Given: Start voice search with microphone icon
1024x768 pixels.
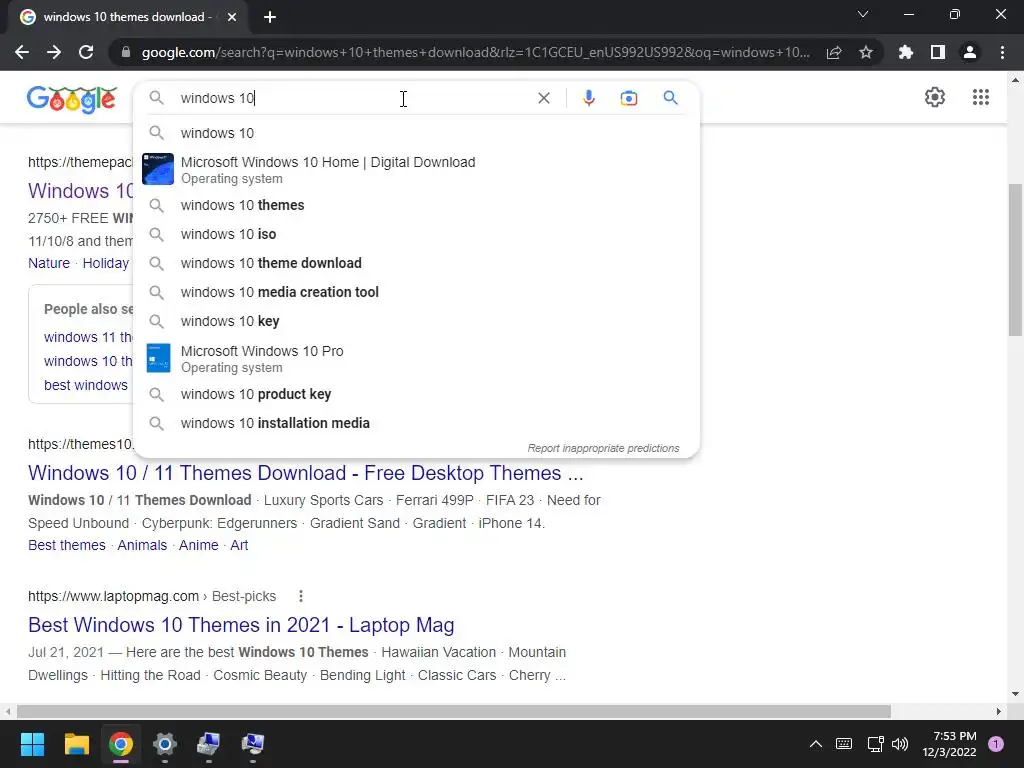Looking at the screenshot, I should [588, 98].
